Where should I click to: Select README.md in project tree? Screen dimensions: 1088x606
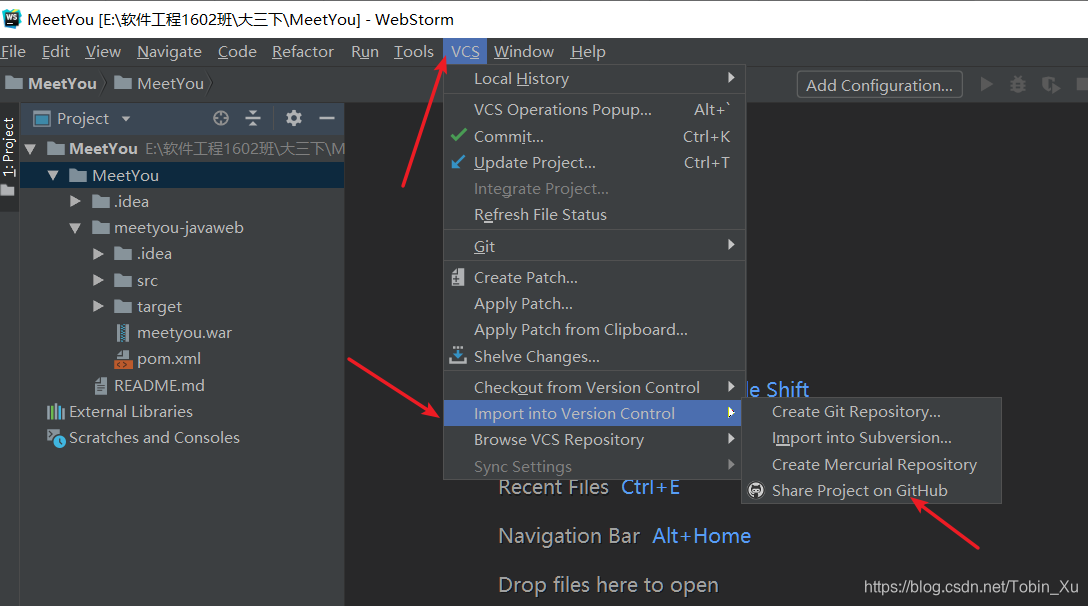159,386
